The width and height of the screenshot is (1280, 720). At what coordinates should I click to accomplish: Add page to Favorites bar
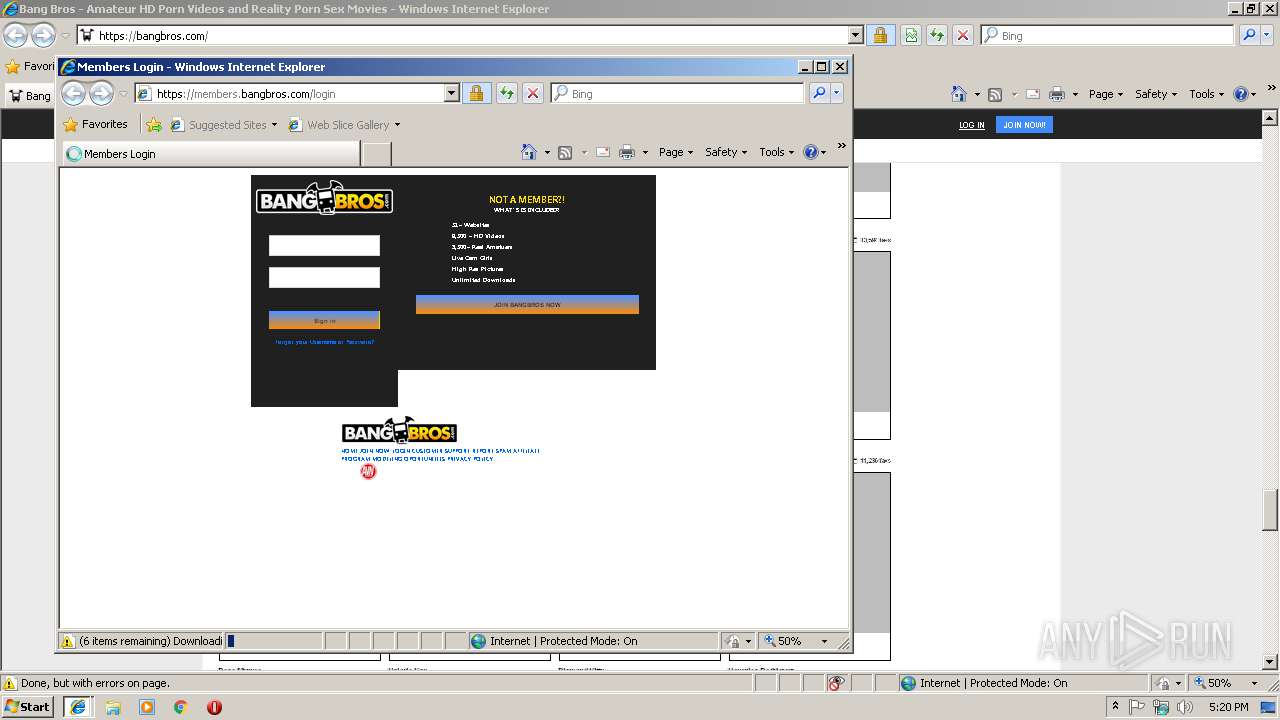pos(154,125)
